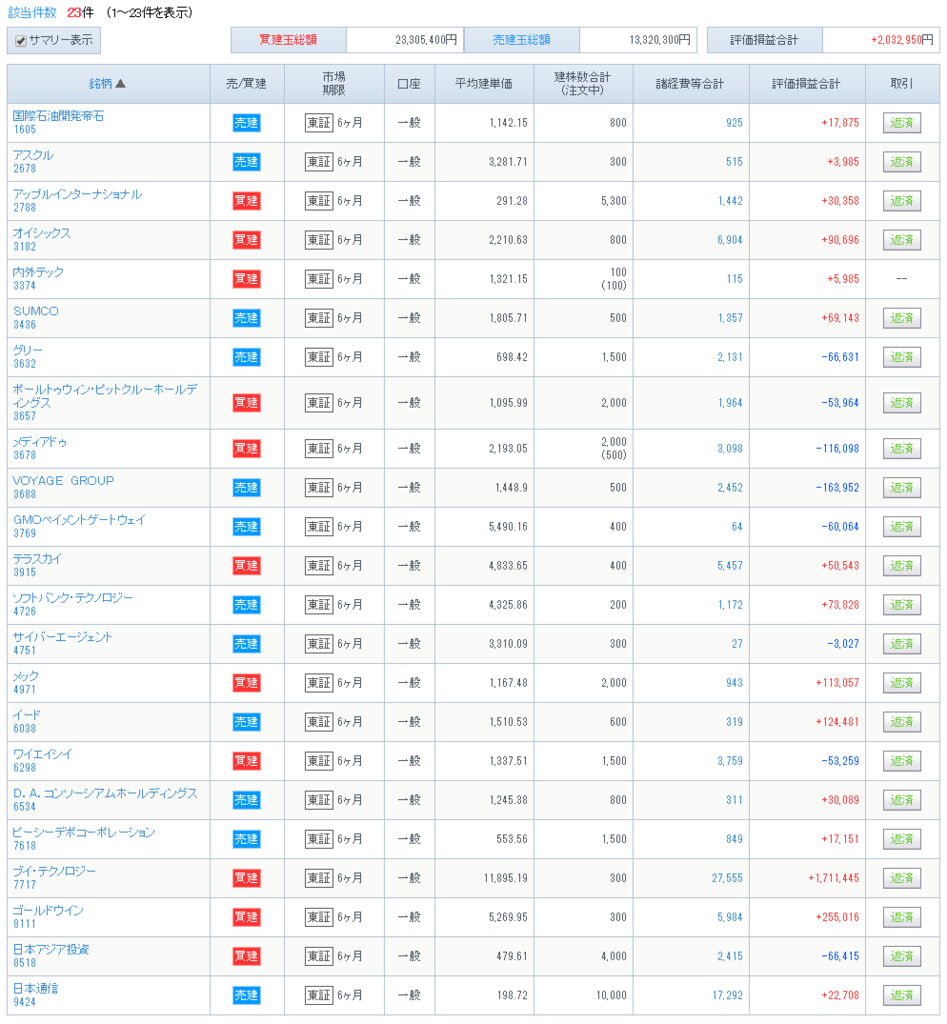The height and width of the screenshot is (1024, 947).
Task: Click 東証 market badge in メック row
Action: coord(319,683)
